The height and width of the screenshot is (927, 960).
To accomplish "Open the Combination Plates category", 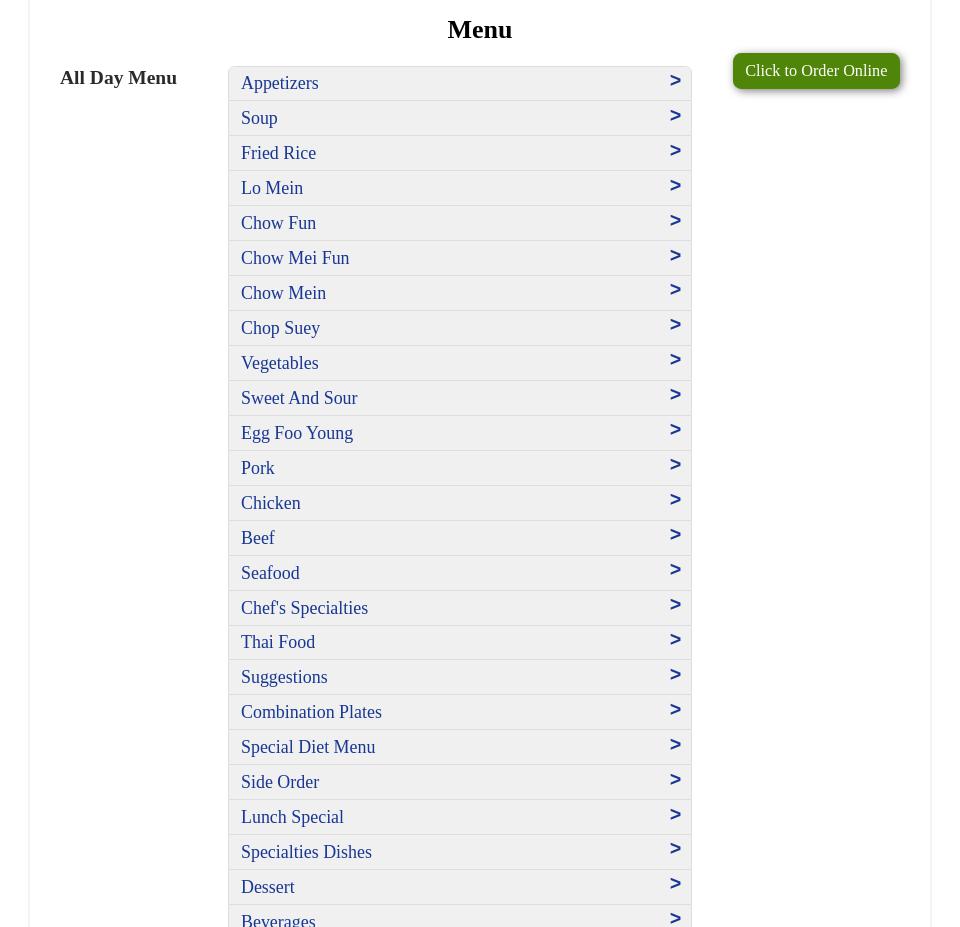I will tap(311, 712).
